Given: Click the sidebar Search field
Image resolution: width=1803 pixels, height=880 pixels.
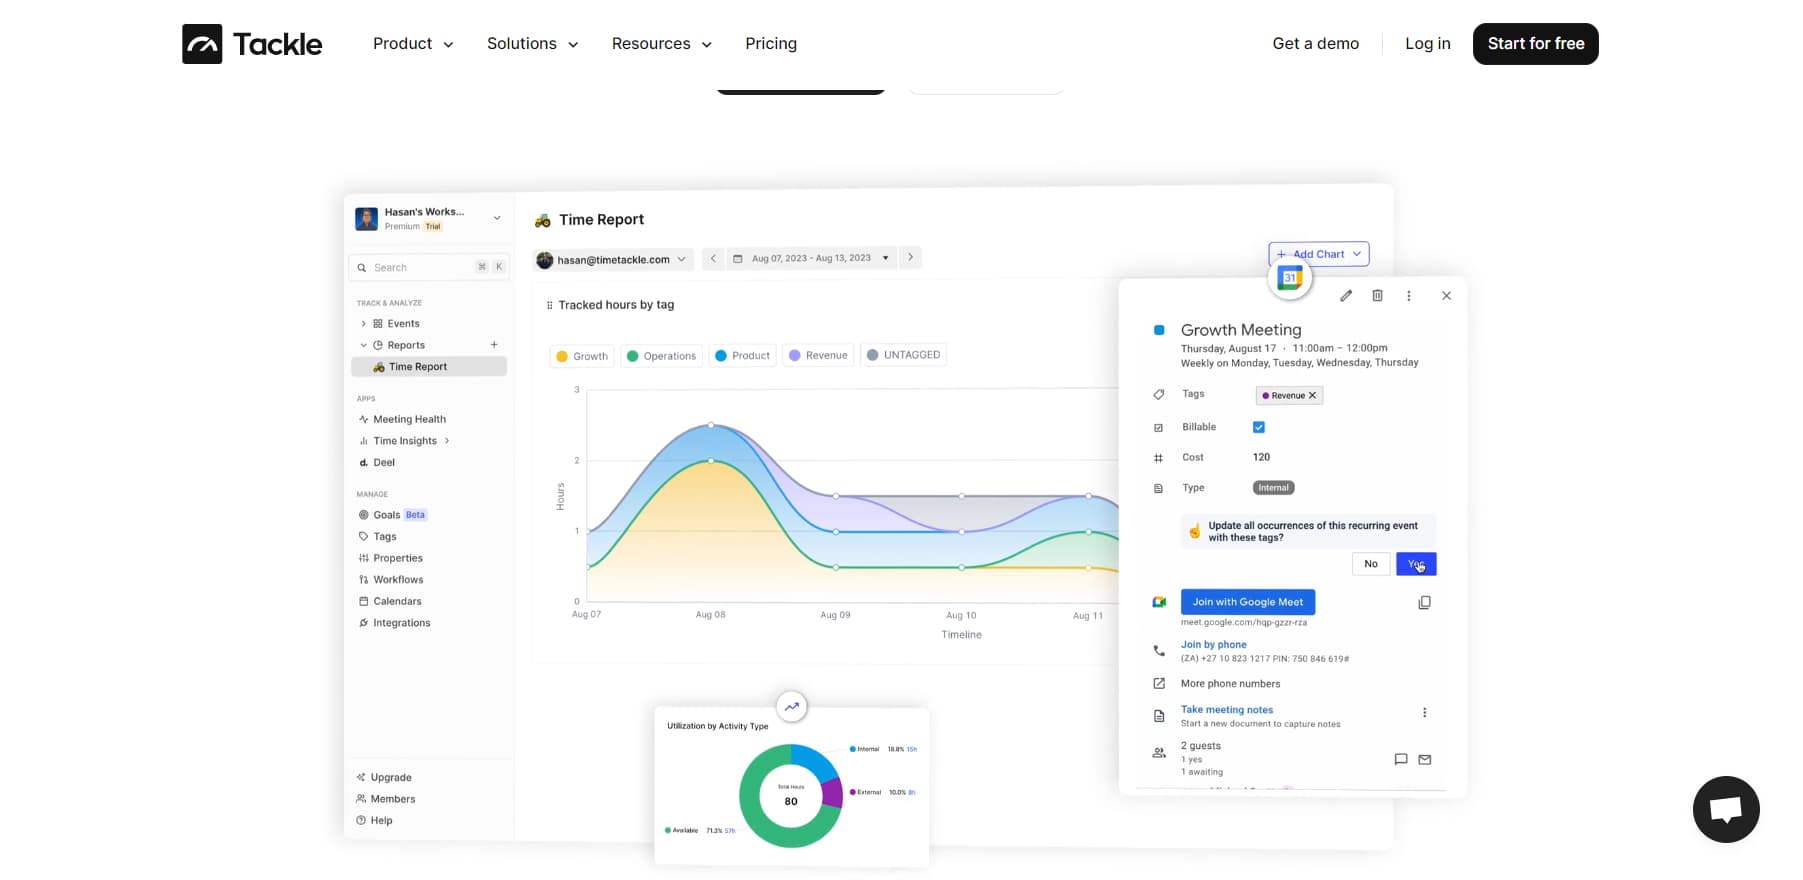Looking at the screenshot, I should click(420, 268).
